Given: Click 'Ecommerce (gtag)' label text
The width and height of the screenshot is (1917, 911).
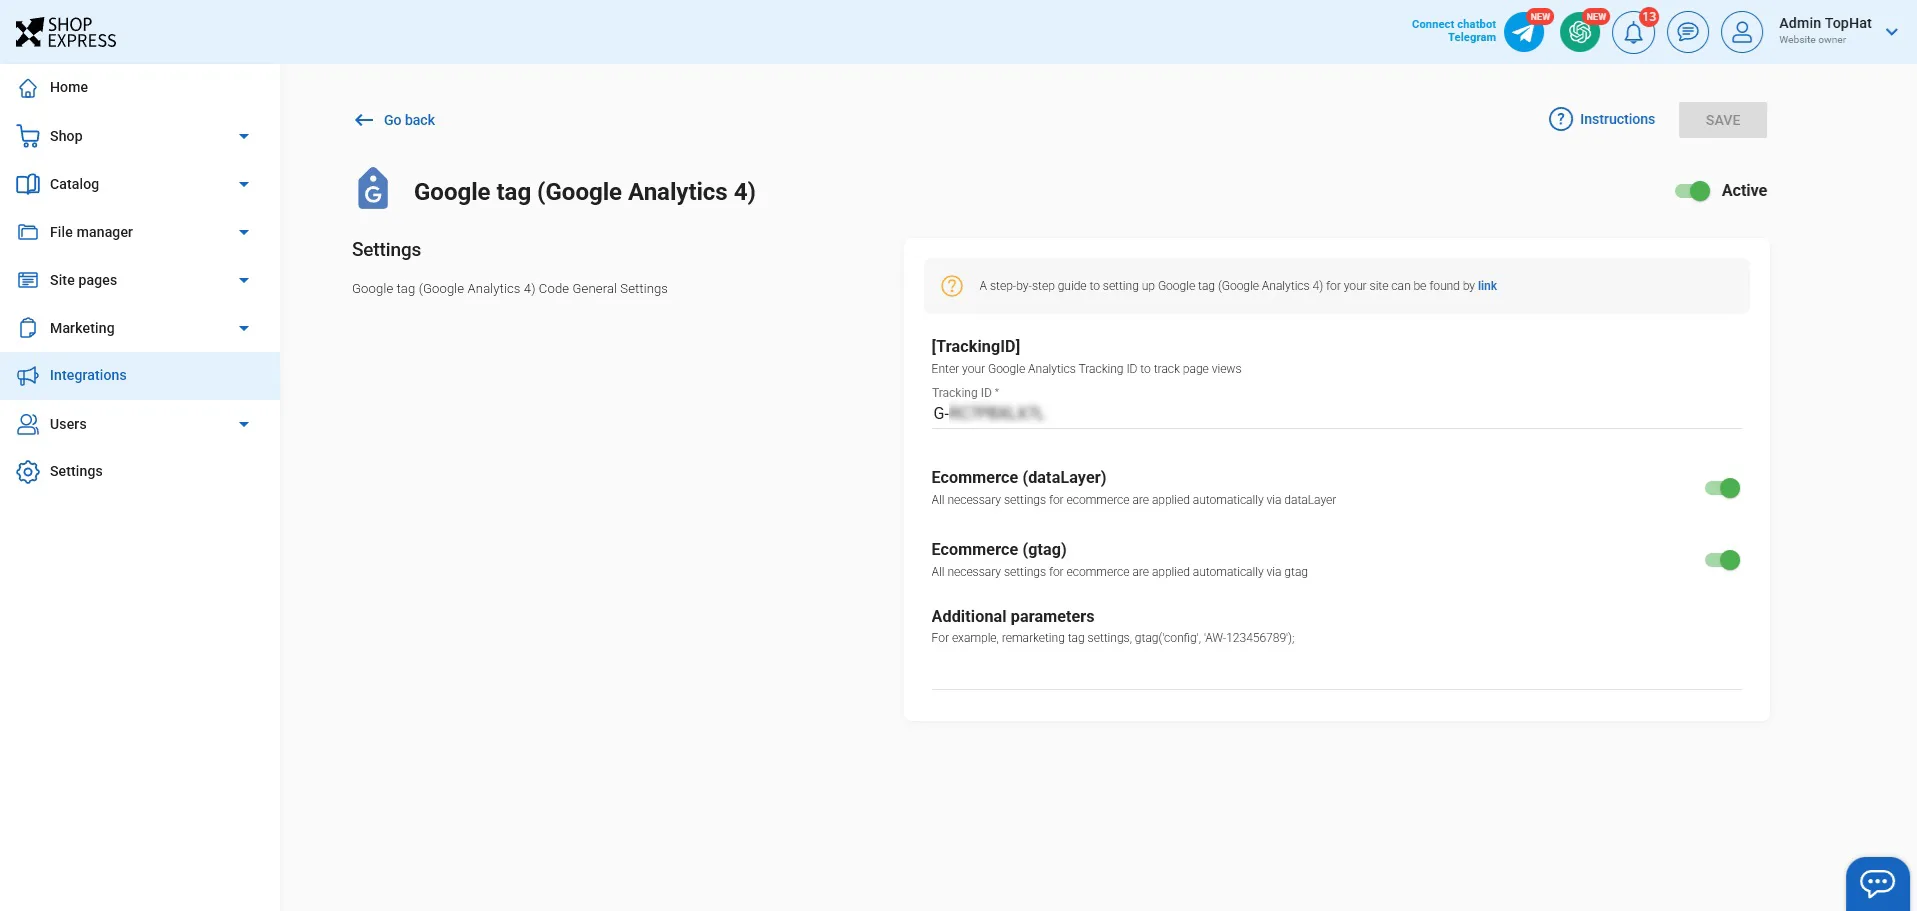Looking at the screenshot, I should click(x=998, y=550).
